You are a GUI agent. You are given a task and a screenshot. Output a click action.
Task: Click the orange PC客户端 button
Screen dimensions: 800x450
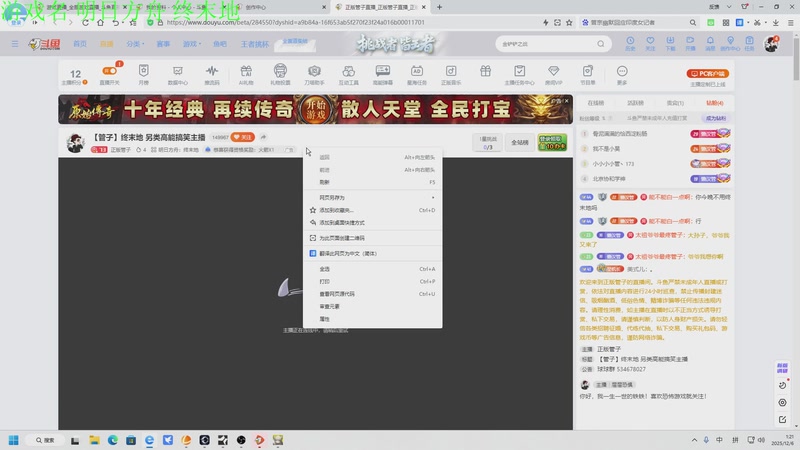tap(708, 73)
